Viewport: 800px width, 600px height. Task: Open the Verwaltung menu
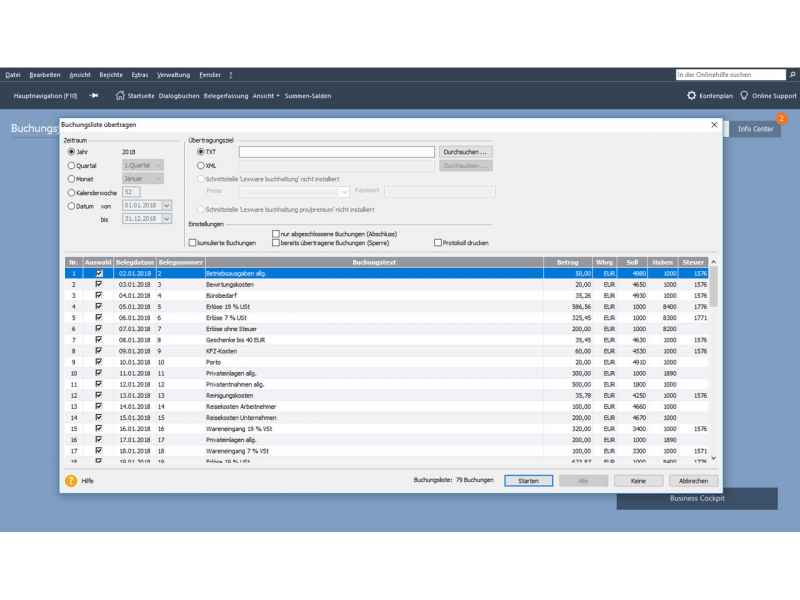(174, 75)
